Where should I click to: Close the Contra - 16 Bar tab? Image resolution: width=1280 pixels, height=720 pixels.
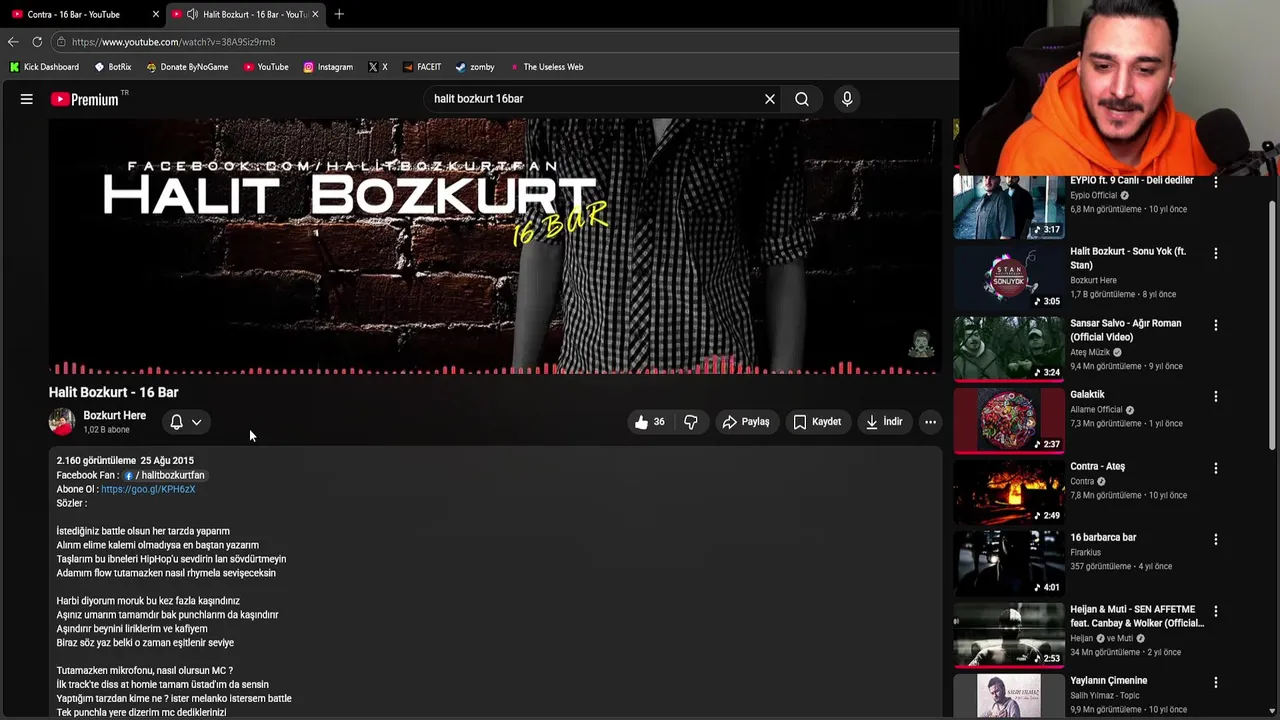[x=155, y=14]
